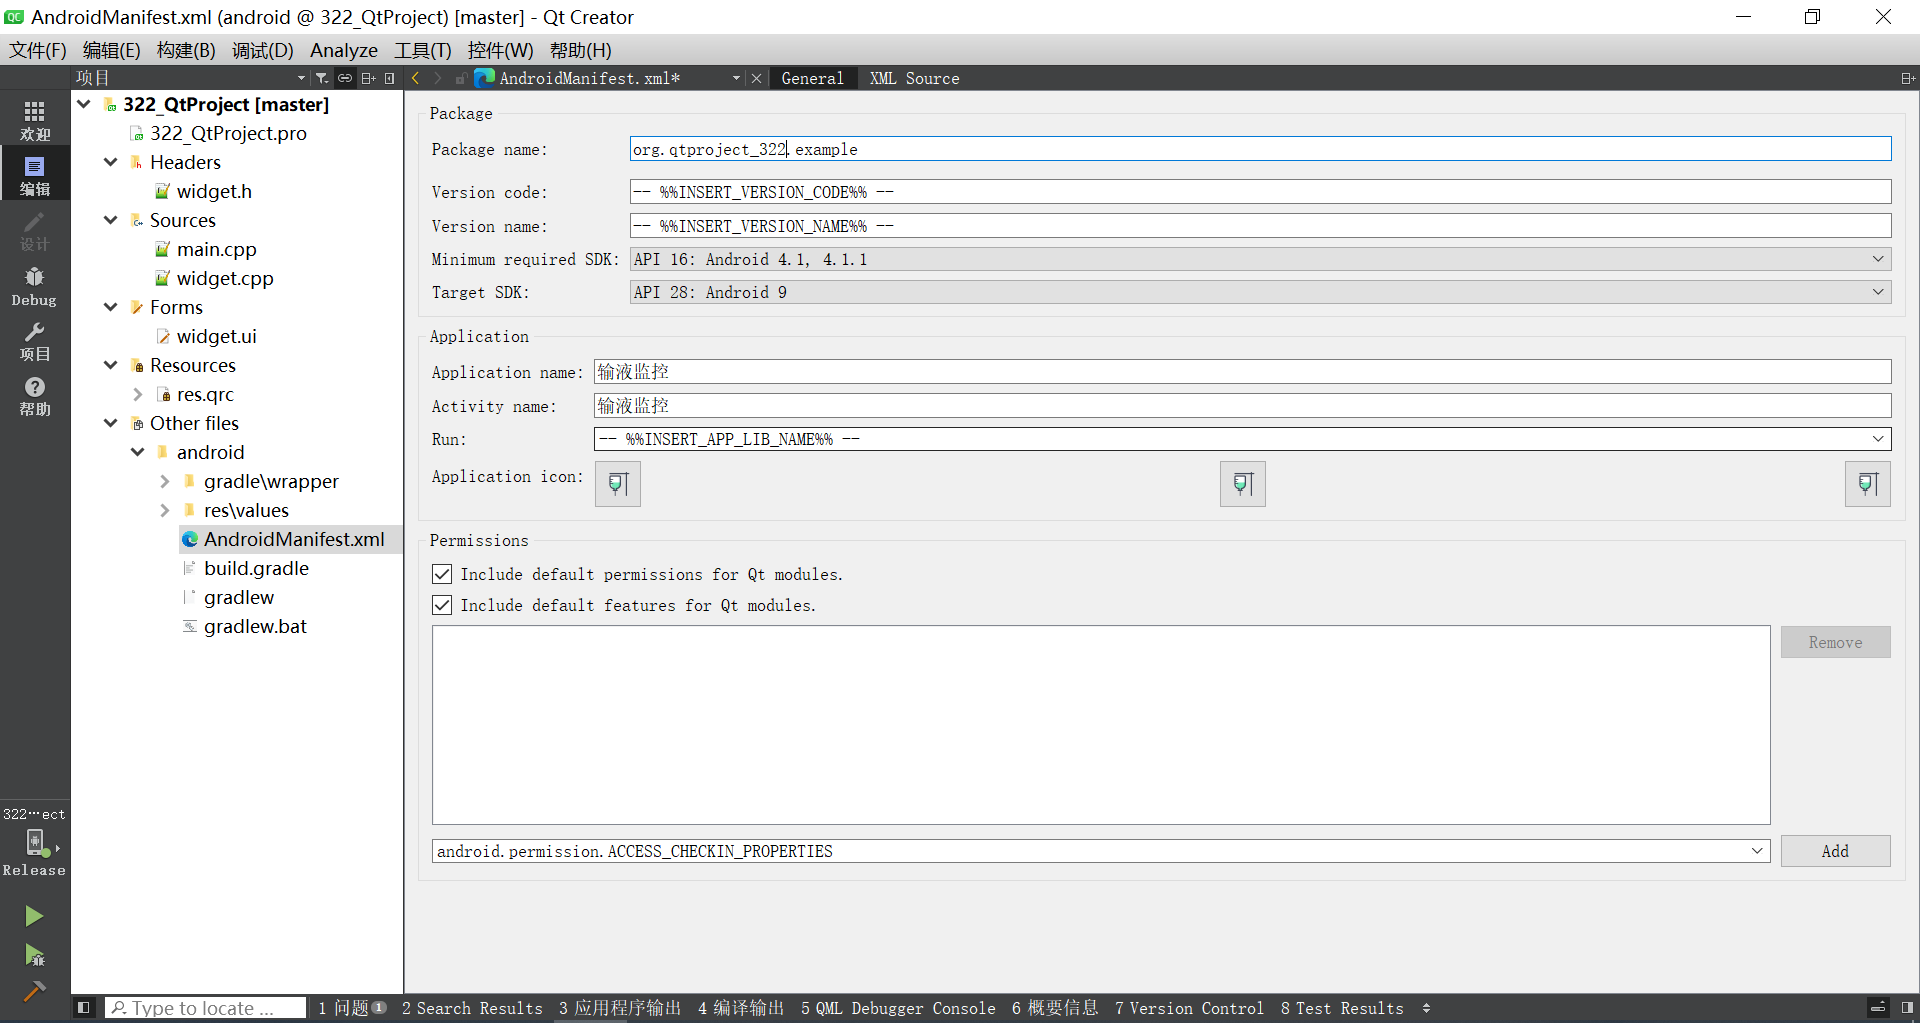This screenshot has width=1920, height=1023.
Task: Expand the res.qrc resource file
Action: click(138, 394)
